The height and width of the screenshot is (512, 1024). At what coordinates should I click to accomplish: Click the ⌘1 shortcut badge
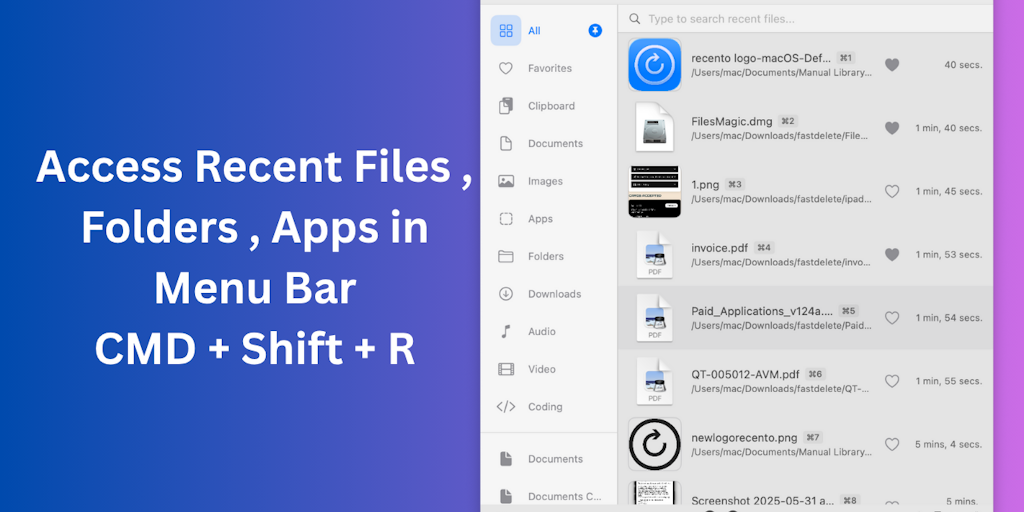[846, 58]
